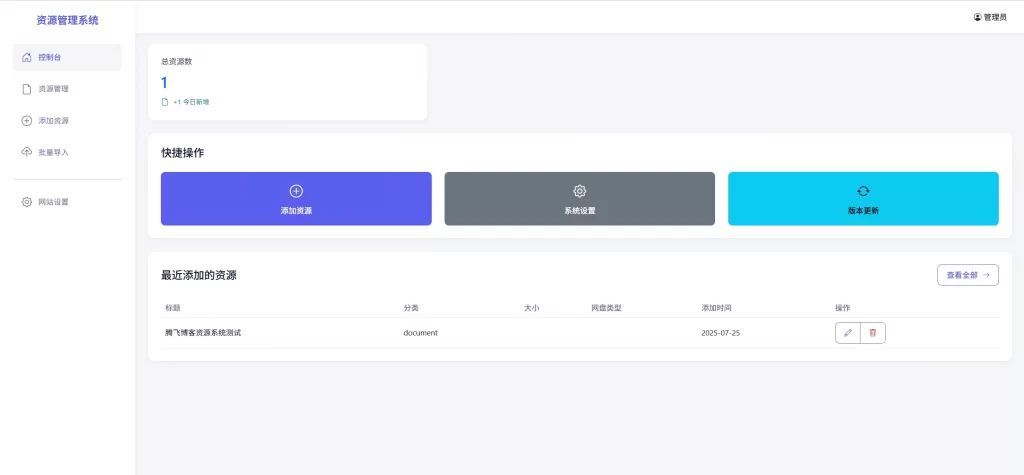Click the cyan 版本更新 quick action card
The image size is (1024, 475).
[863, 199]
